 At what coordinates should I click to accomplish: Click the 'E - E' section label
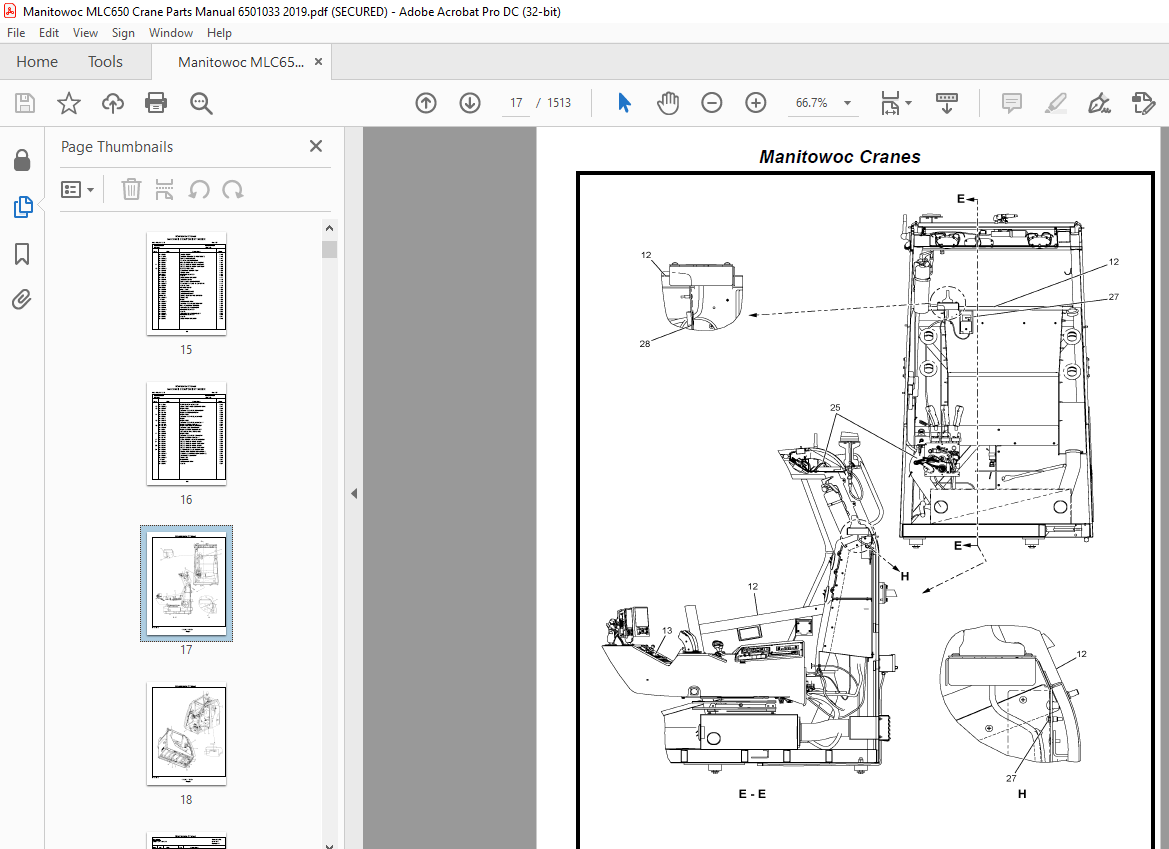752,795
